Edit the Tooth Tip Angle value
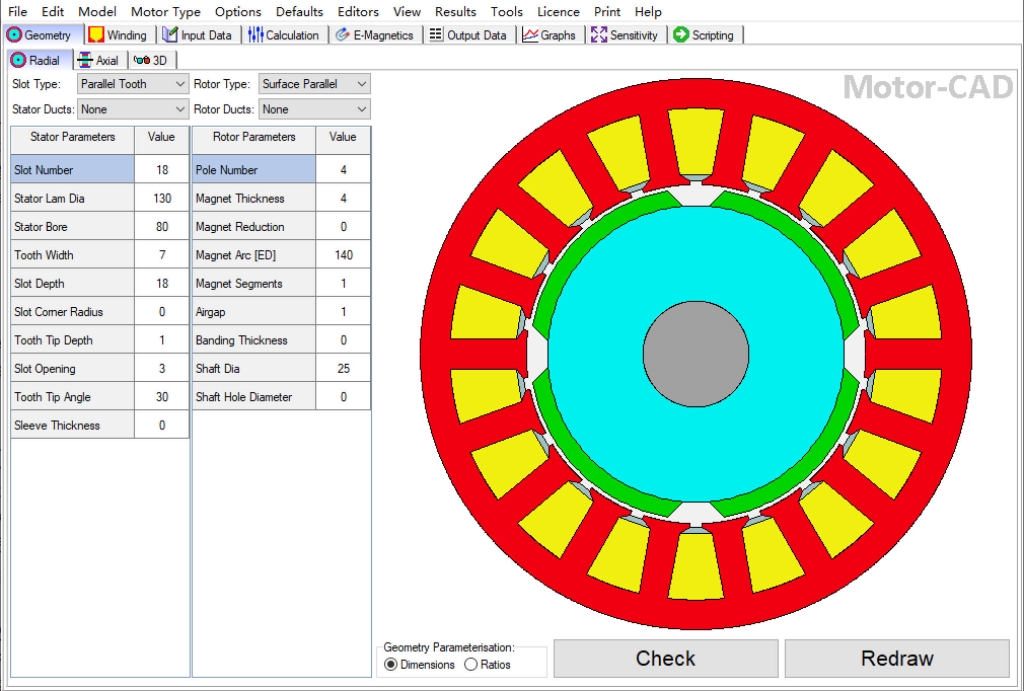This screenshot has height=691, width=1024. [162, 397]
